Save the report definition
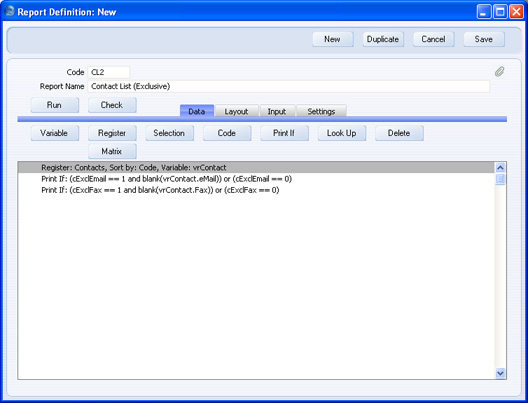Viewport: 528px width, 403px height. pyautogui.click(x=484, y=39)
